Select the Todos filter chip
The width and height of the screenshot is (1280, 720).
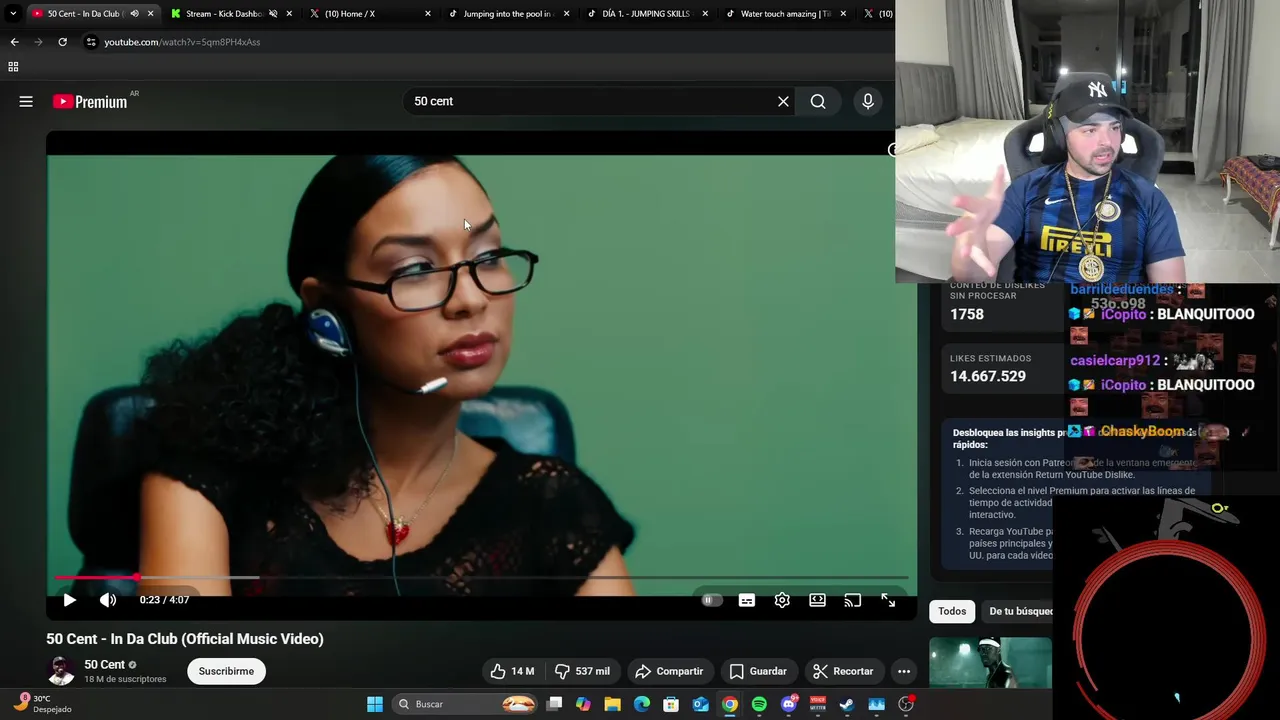point(952,611)
